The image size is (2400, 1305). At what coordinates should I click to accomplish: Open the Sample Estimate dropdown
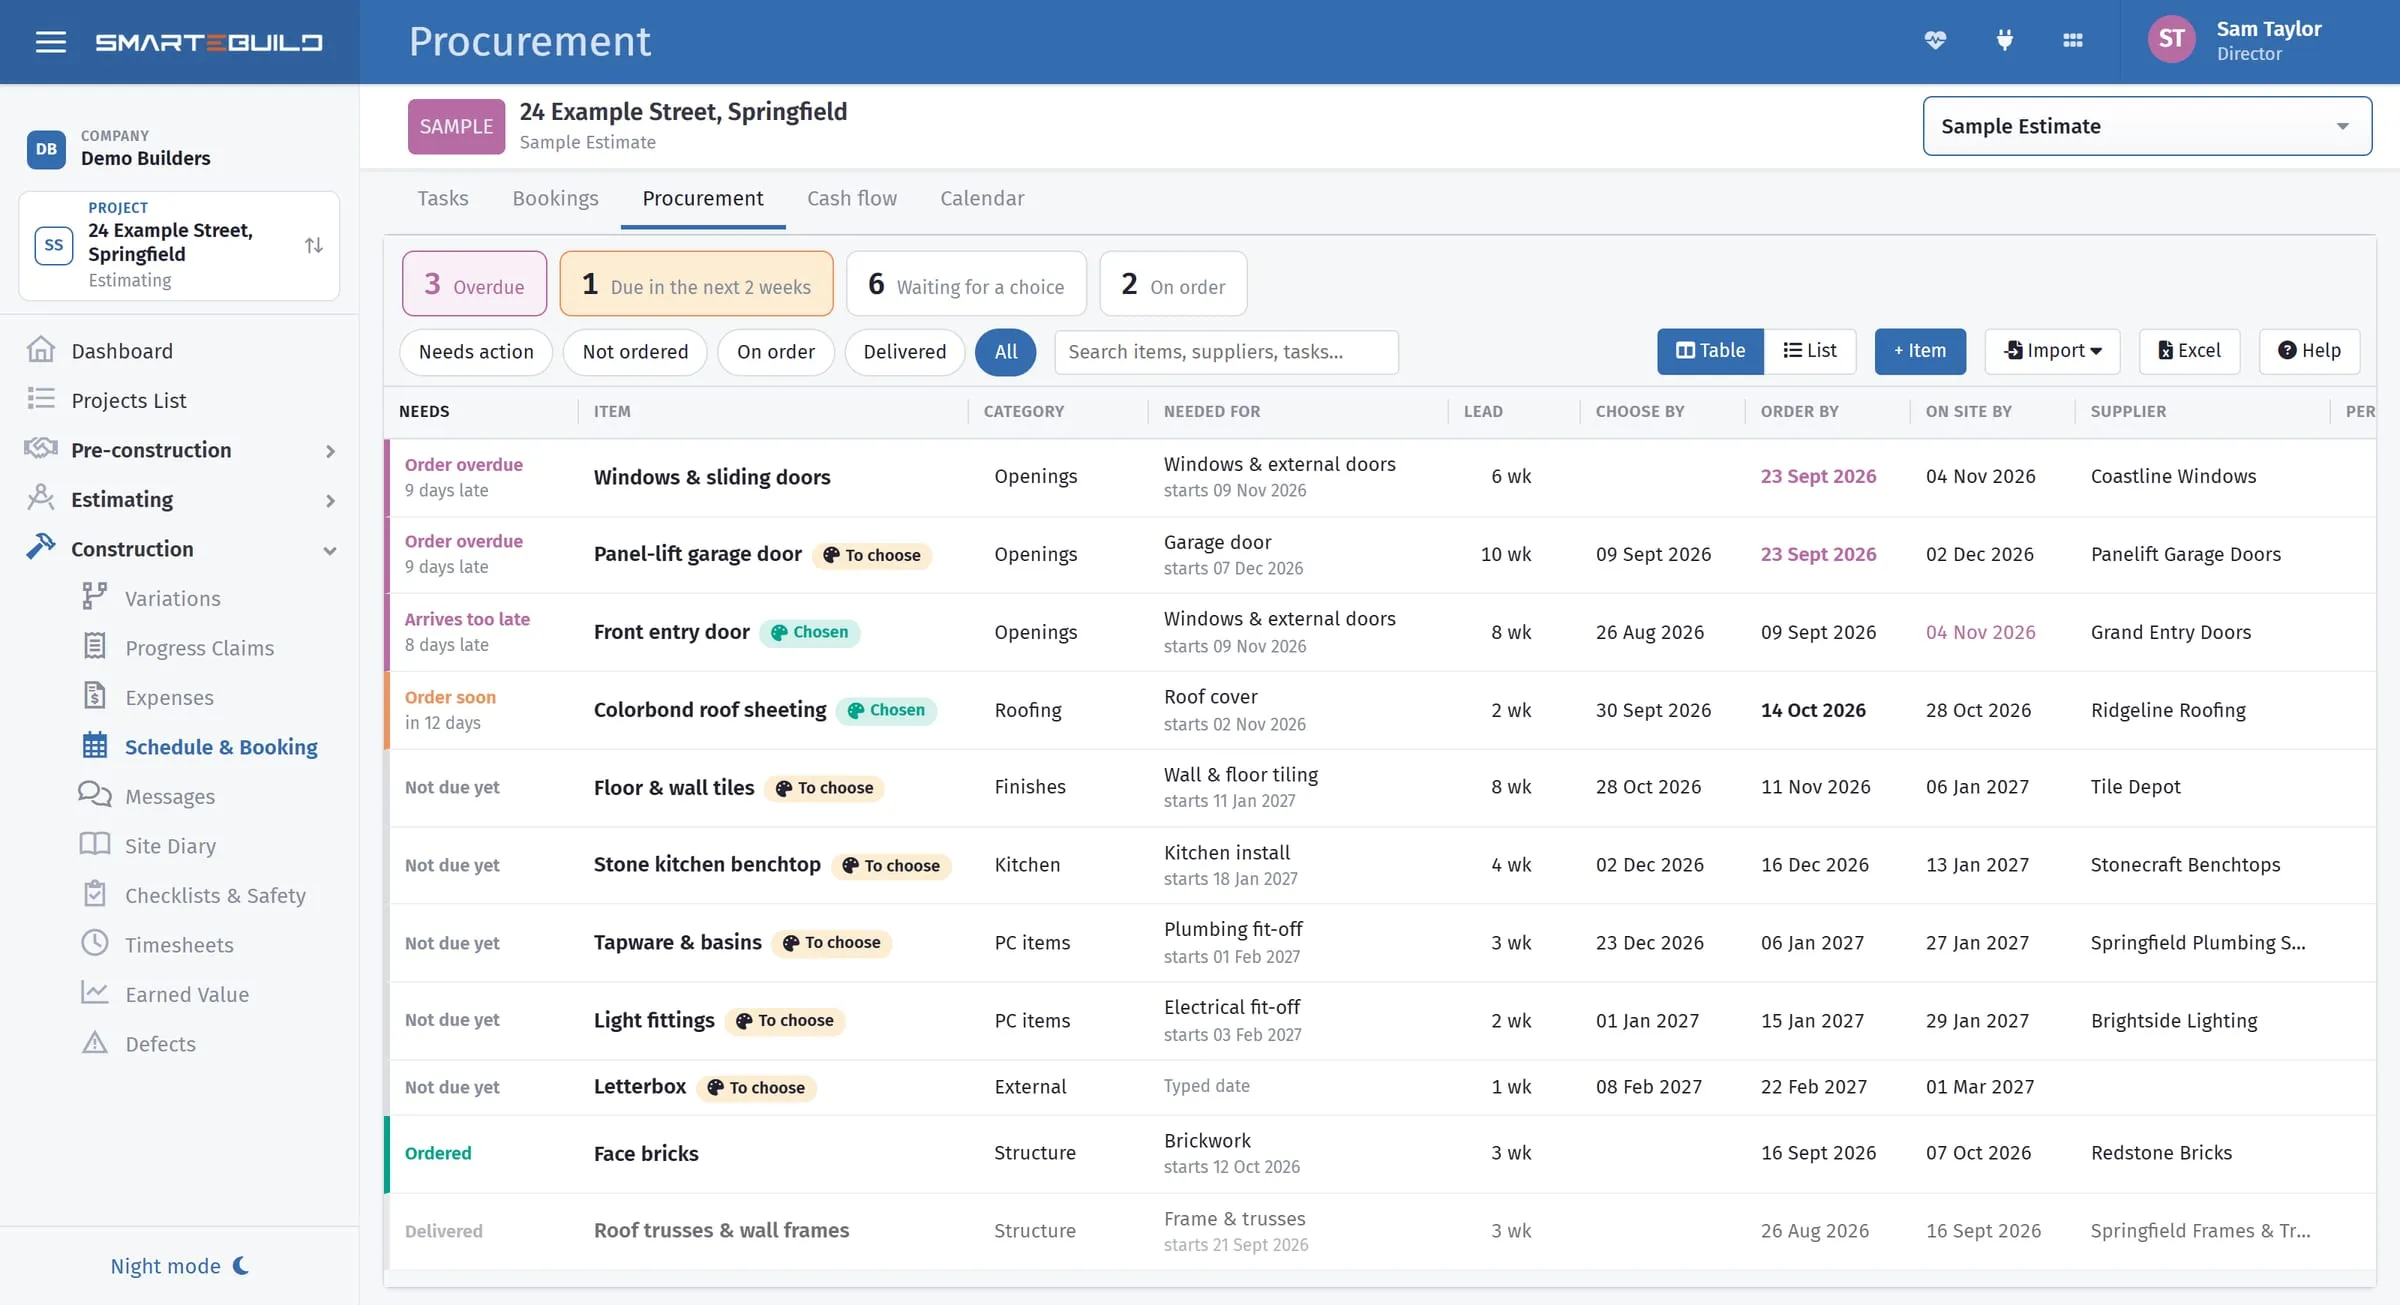(x=2147, y=126)
